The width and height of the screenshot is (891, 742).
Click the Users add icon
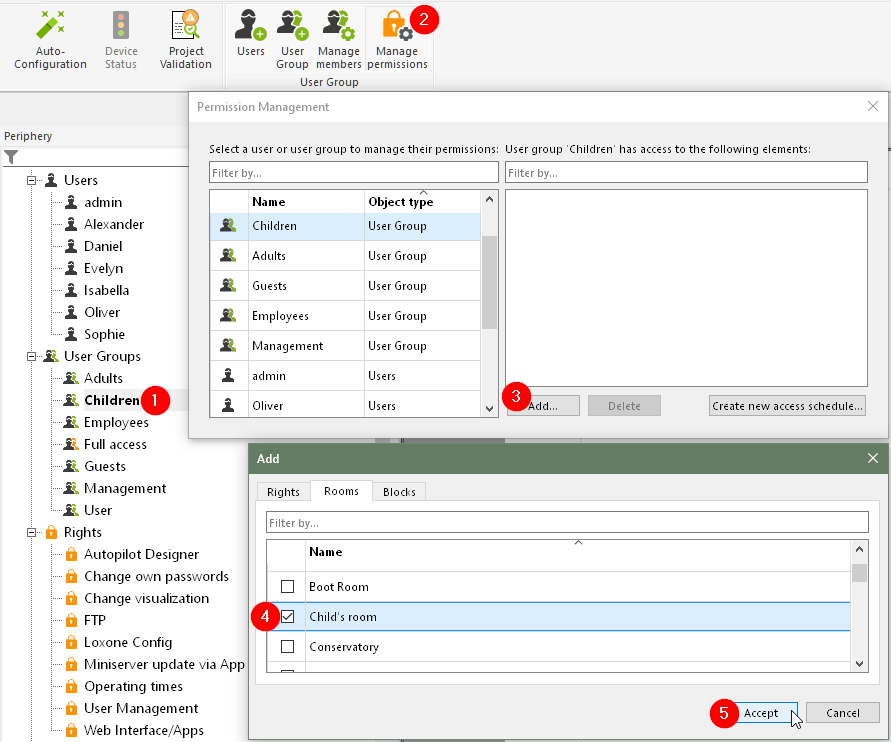(x=250, y=26)
